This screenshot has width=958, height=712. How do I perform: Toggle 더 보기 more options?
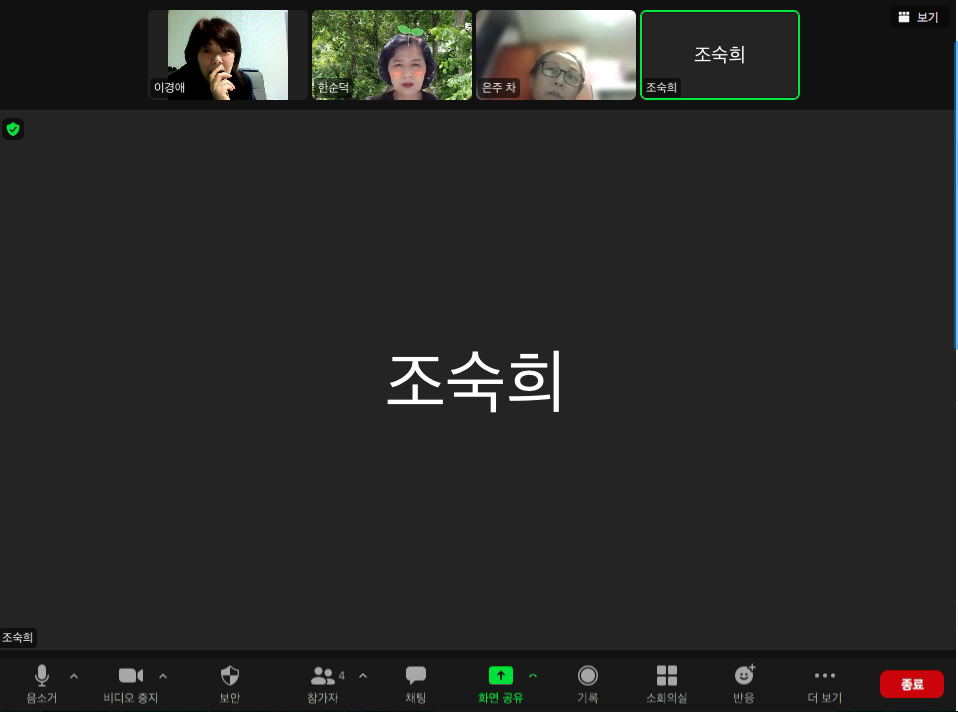[x=824, y=684]
